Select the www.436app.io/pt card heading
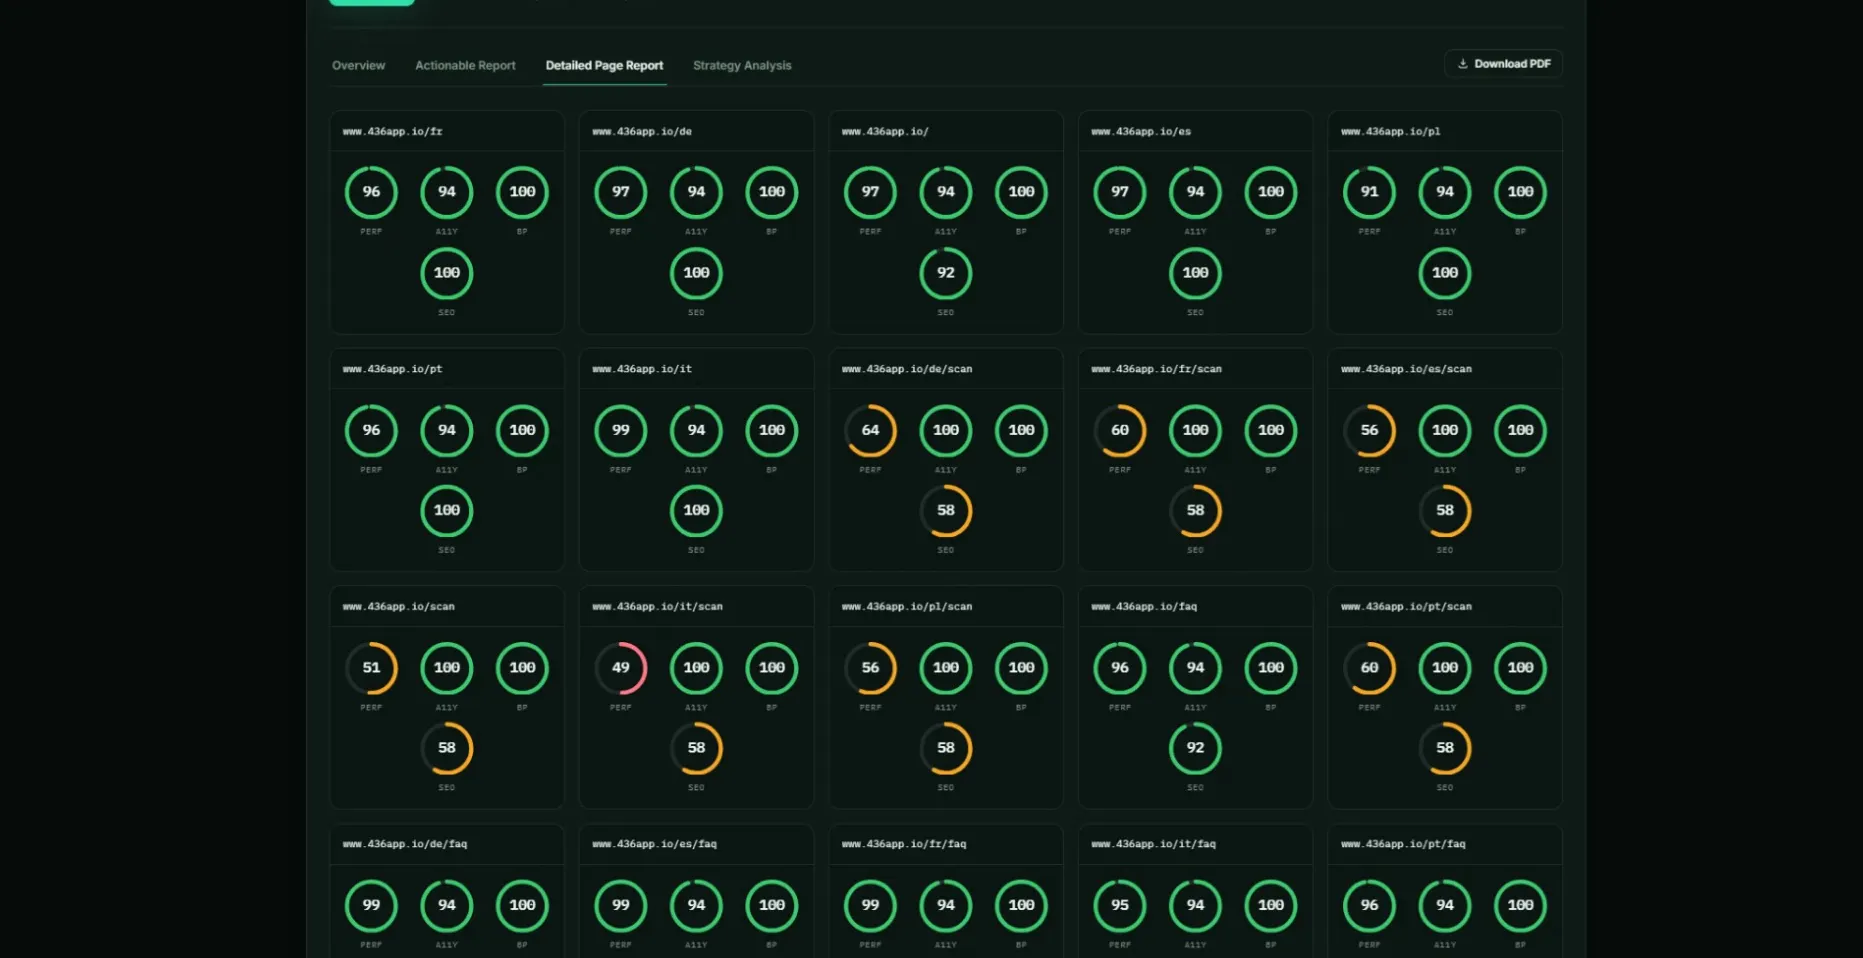Image resolution: width=1863 pixels, height=958 pixels. pyautogui.click(x=392, y=369)
